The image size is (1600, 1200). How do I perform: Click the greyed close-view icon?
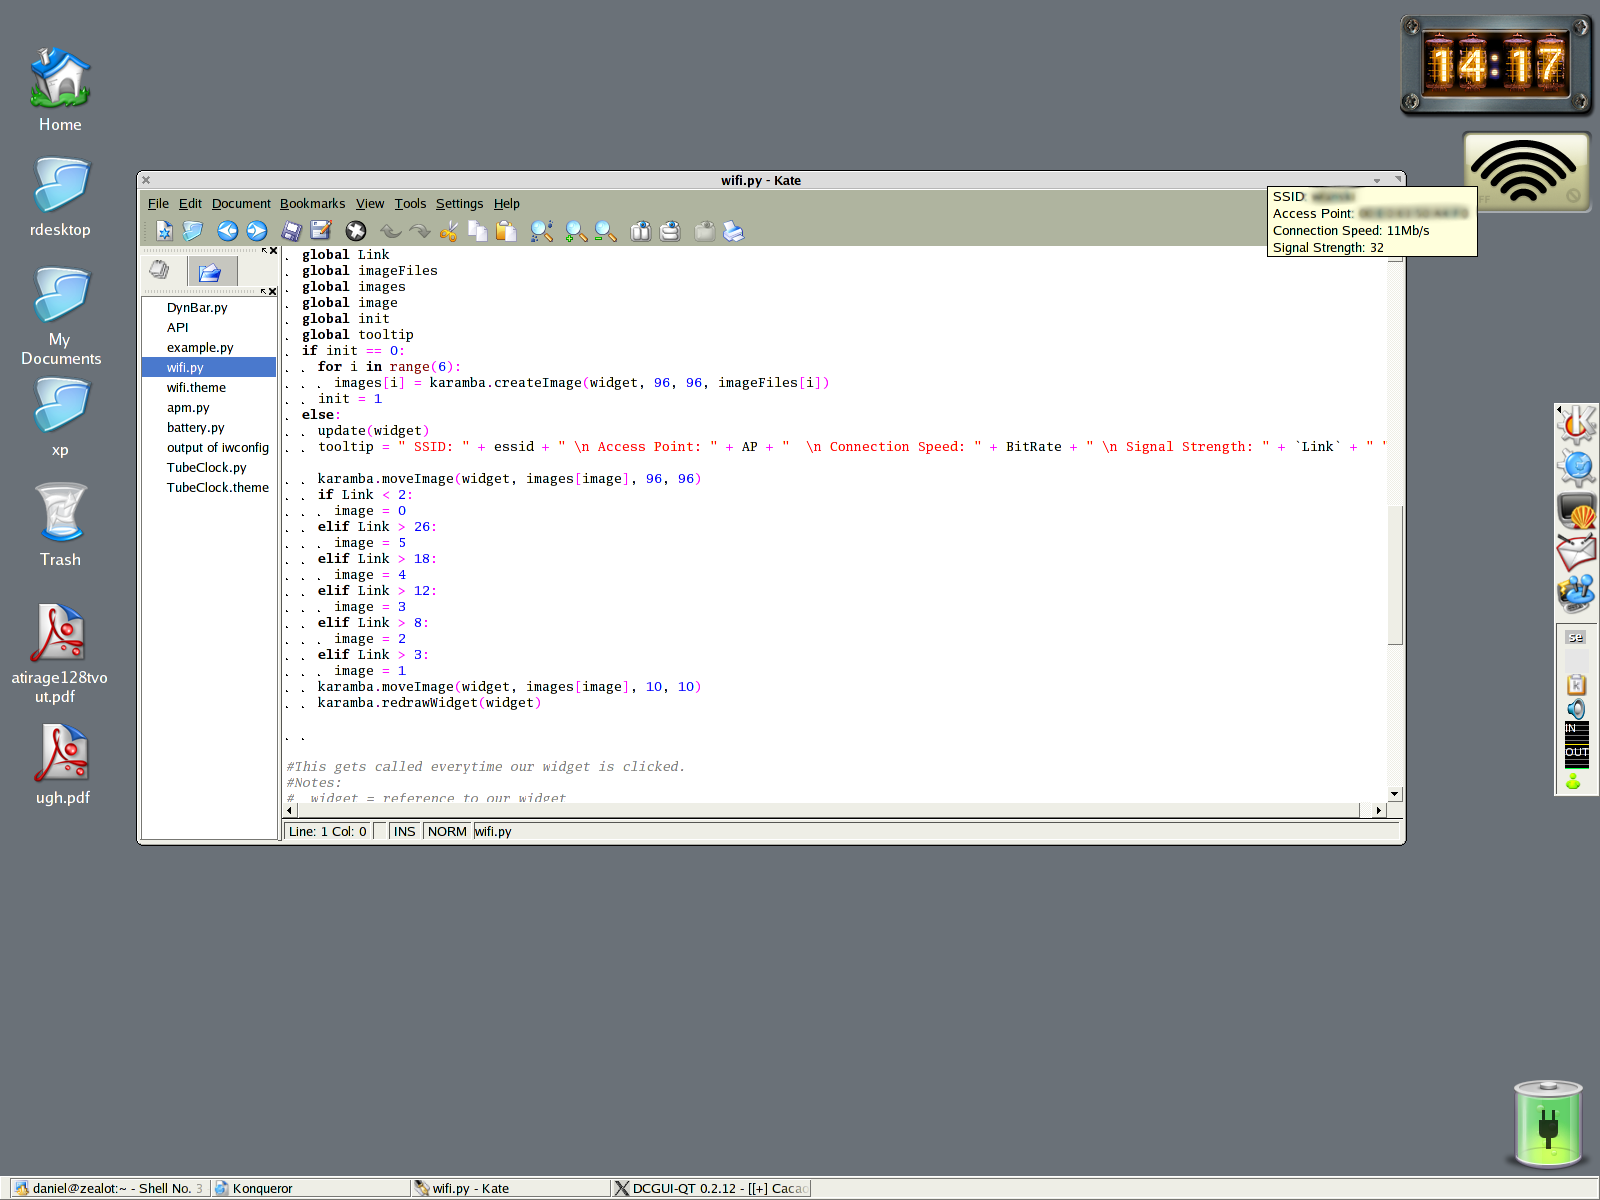point(705,231)
